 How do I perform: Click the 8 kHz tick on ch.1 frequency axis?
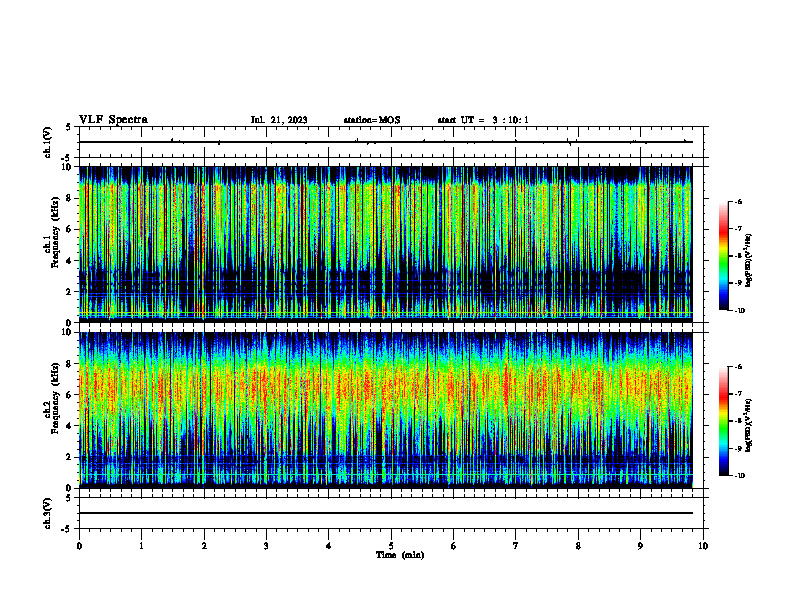point(70,198)
